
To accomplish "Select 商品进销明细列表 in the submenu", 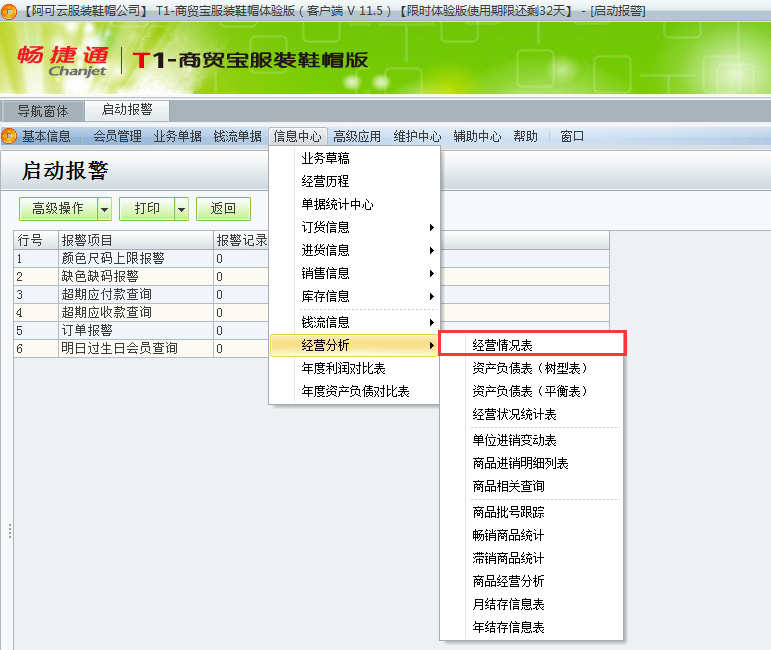I will pos(531,464).
